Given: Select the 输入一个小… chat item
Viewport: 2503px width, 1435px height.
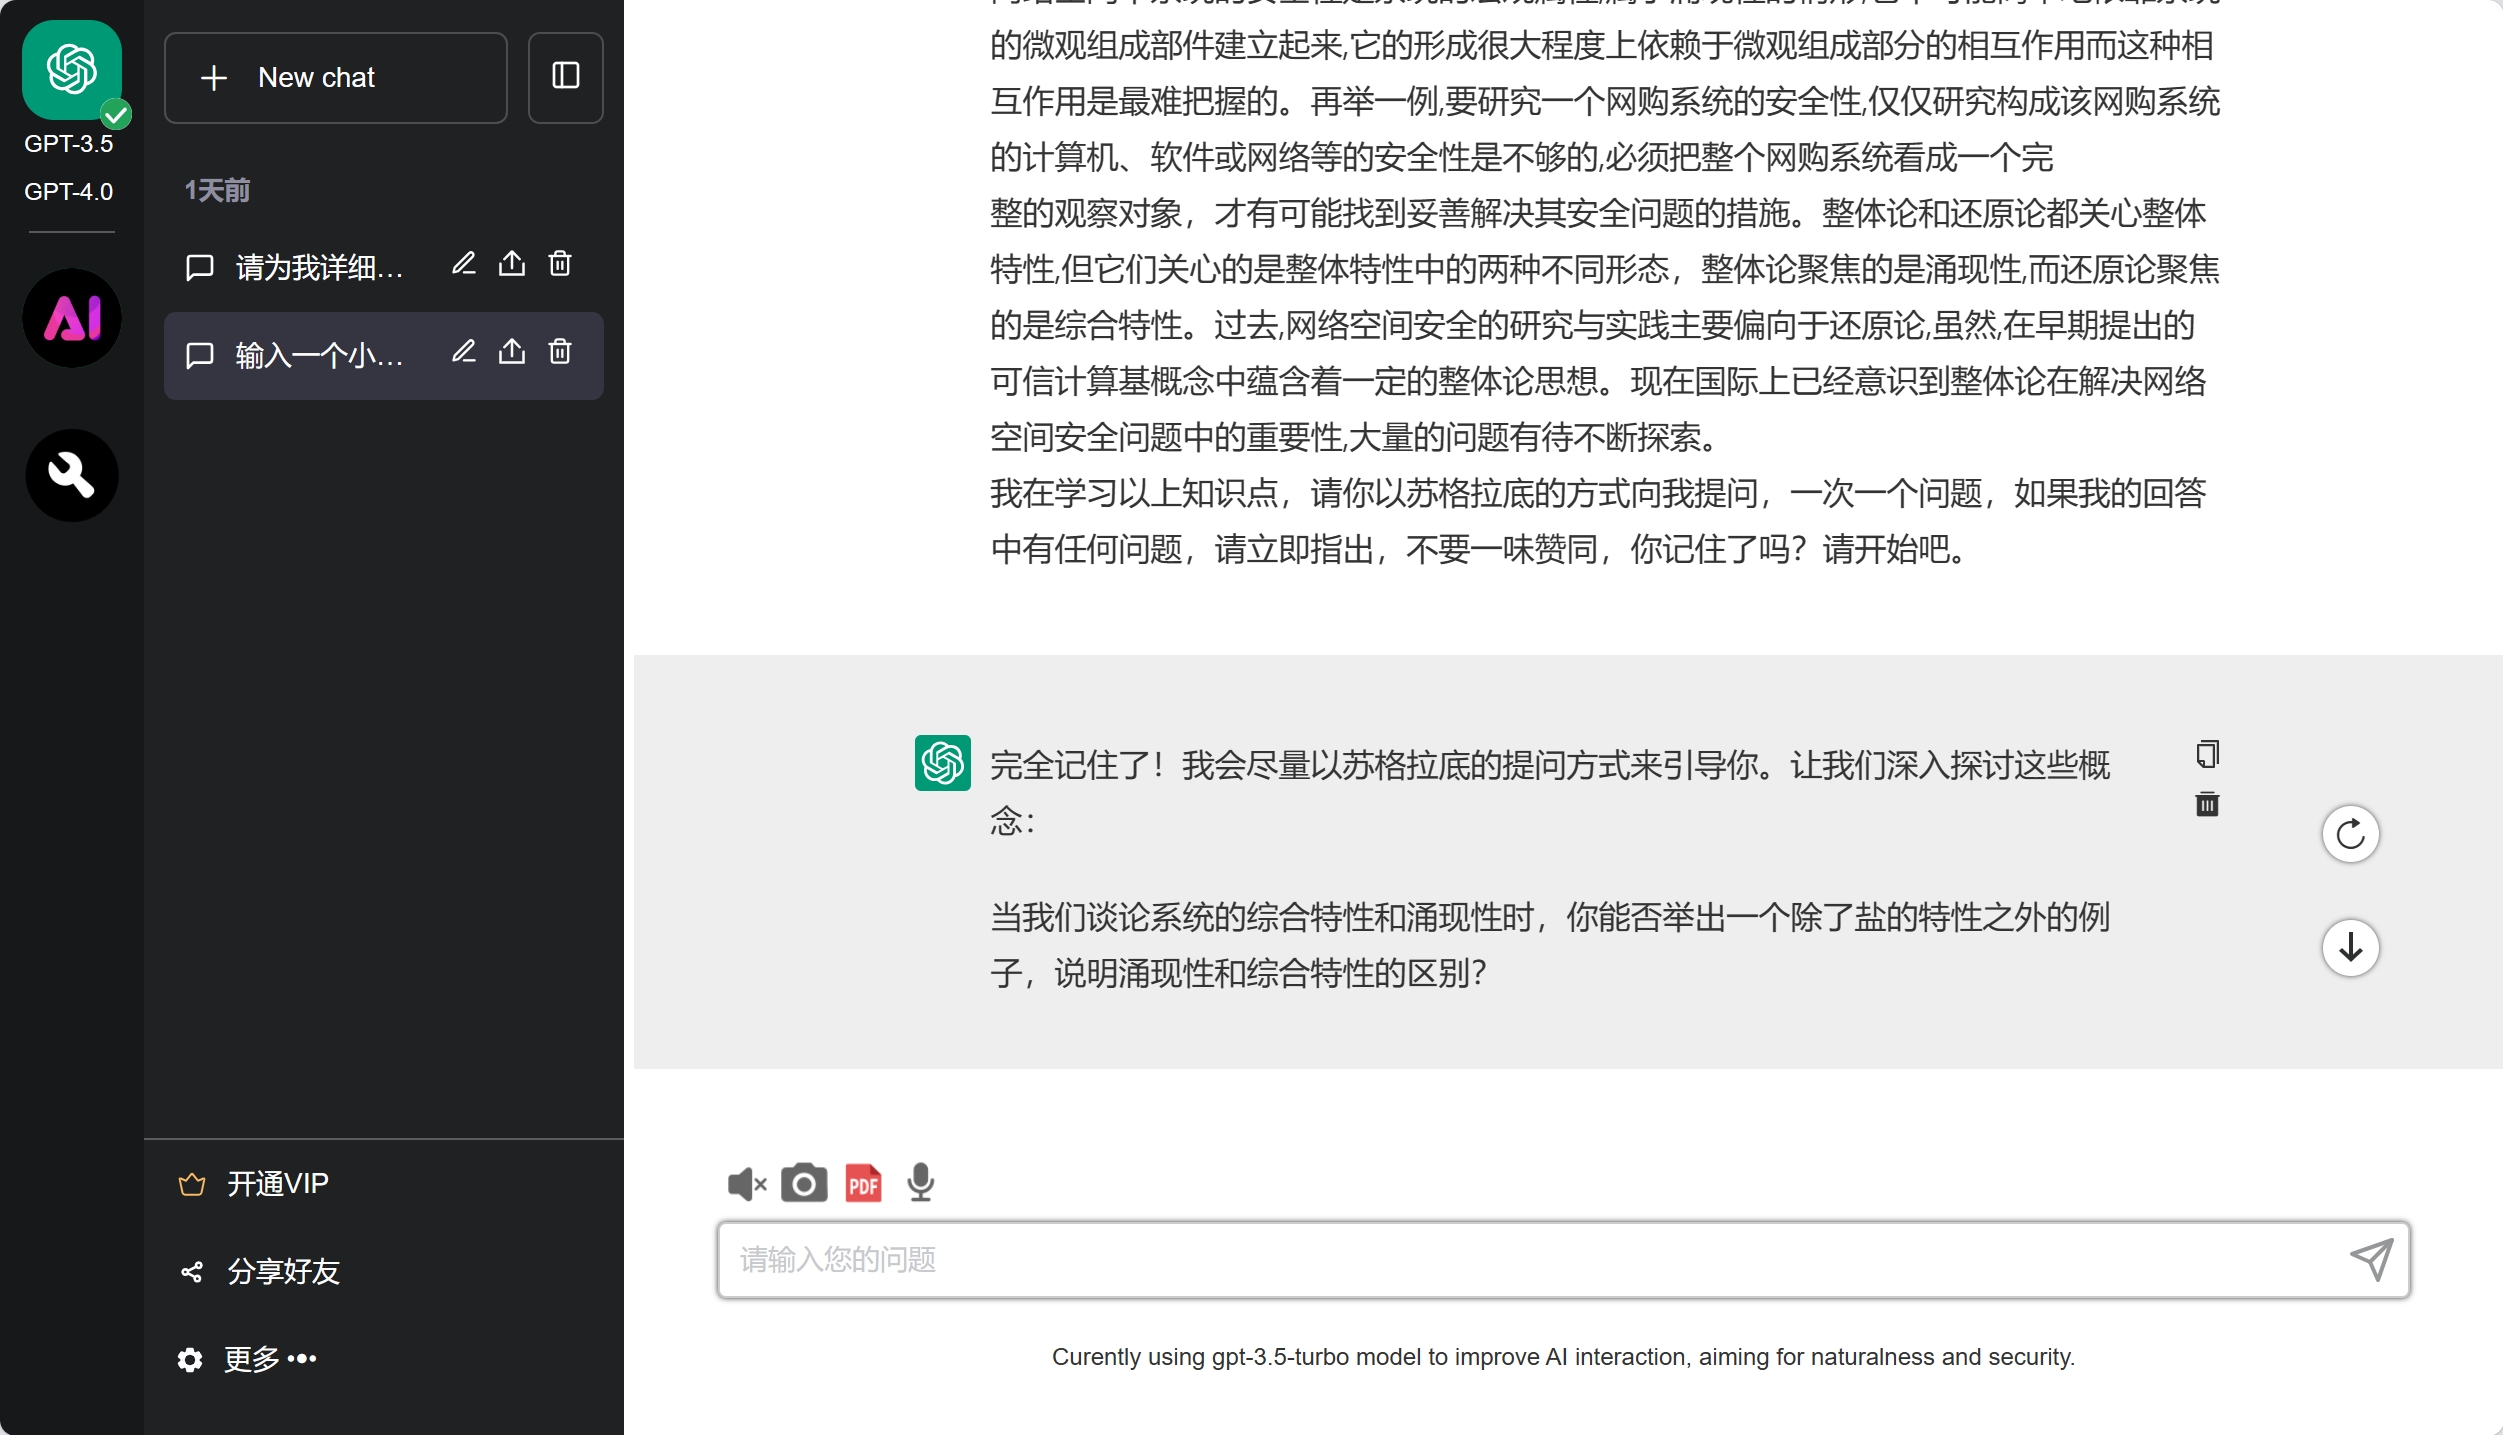Looking at the screenshot, I should coord(318,355).
